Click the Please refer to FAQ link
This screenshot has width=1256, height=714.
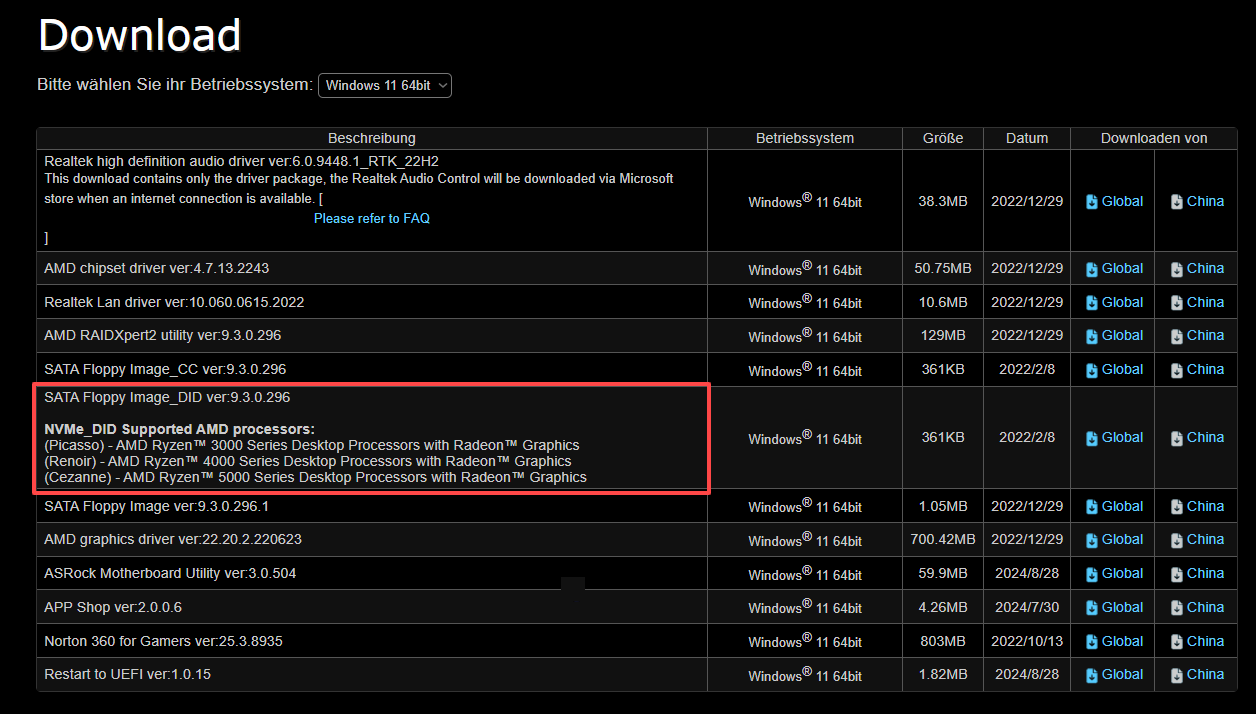coord(372,218)
